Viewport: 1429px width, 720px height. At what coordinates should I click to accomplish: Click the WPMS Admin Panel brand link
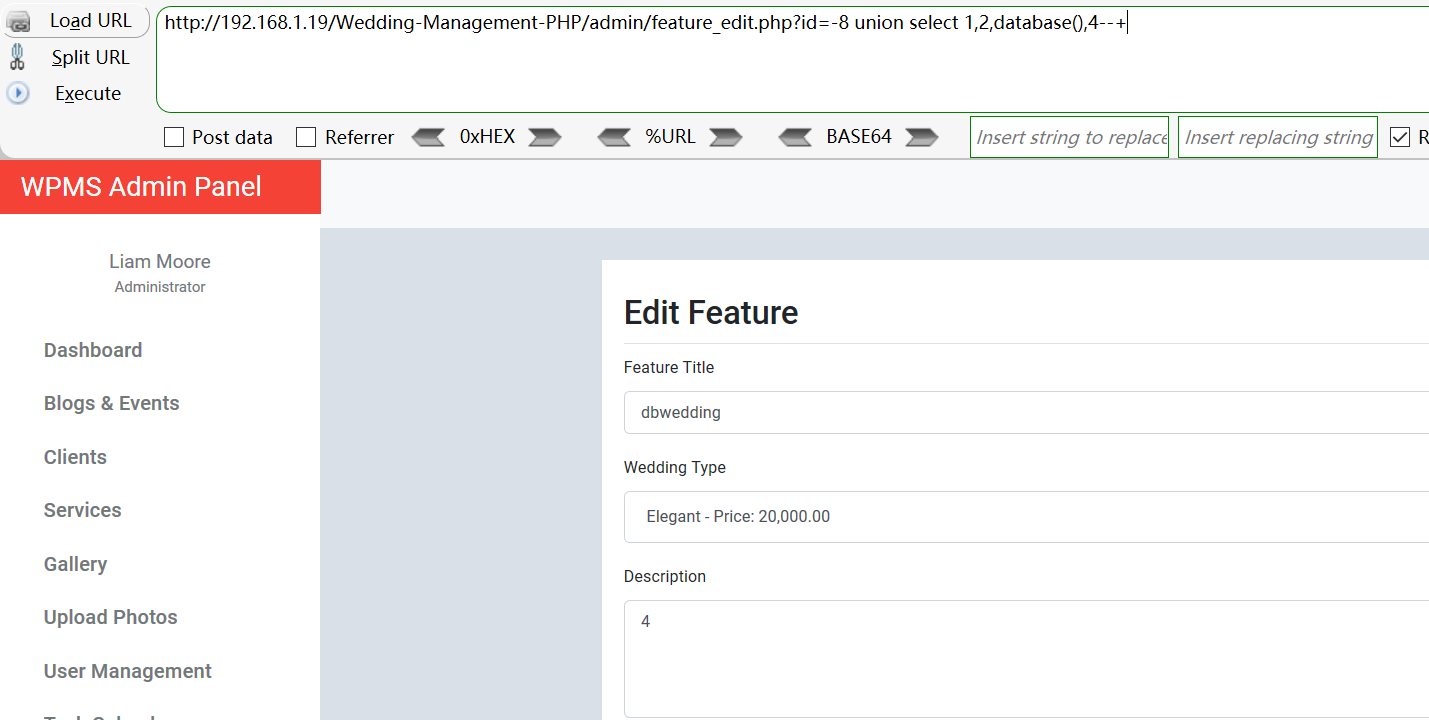point(141,186)
